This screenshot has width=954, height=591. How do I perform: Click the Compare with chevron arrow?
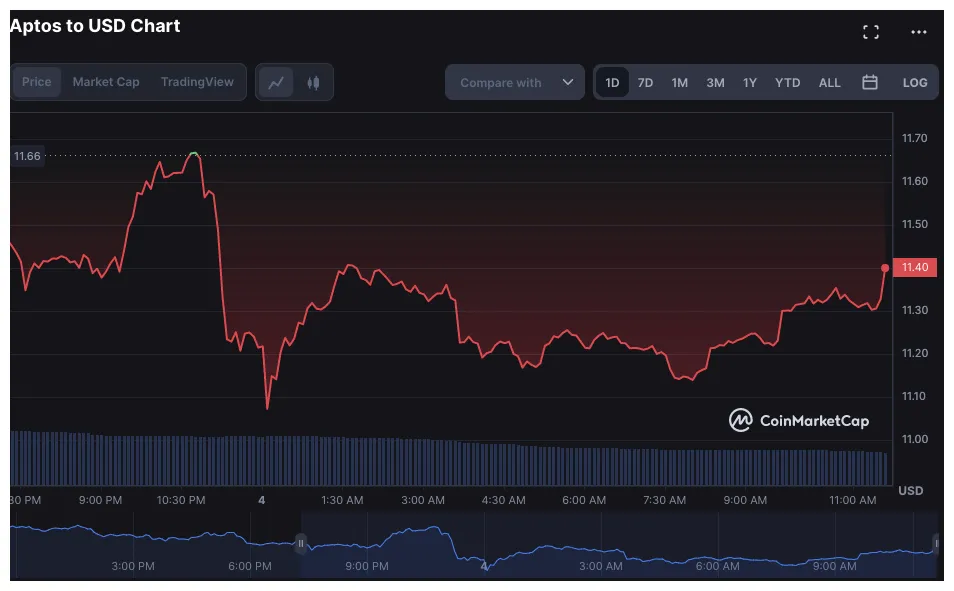(567, 82)
